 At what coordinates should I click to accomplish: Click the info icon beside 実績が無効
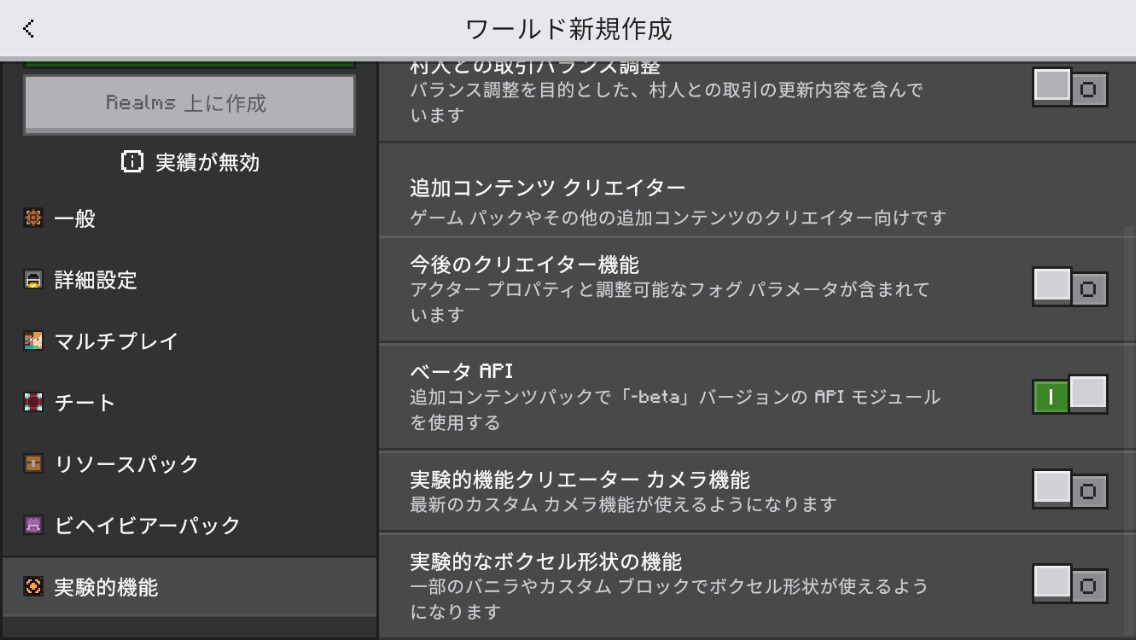coord(132,162)
